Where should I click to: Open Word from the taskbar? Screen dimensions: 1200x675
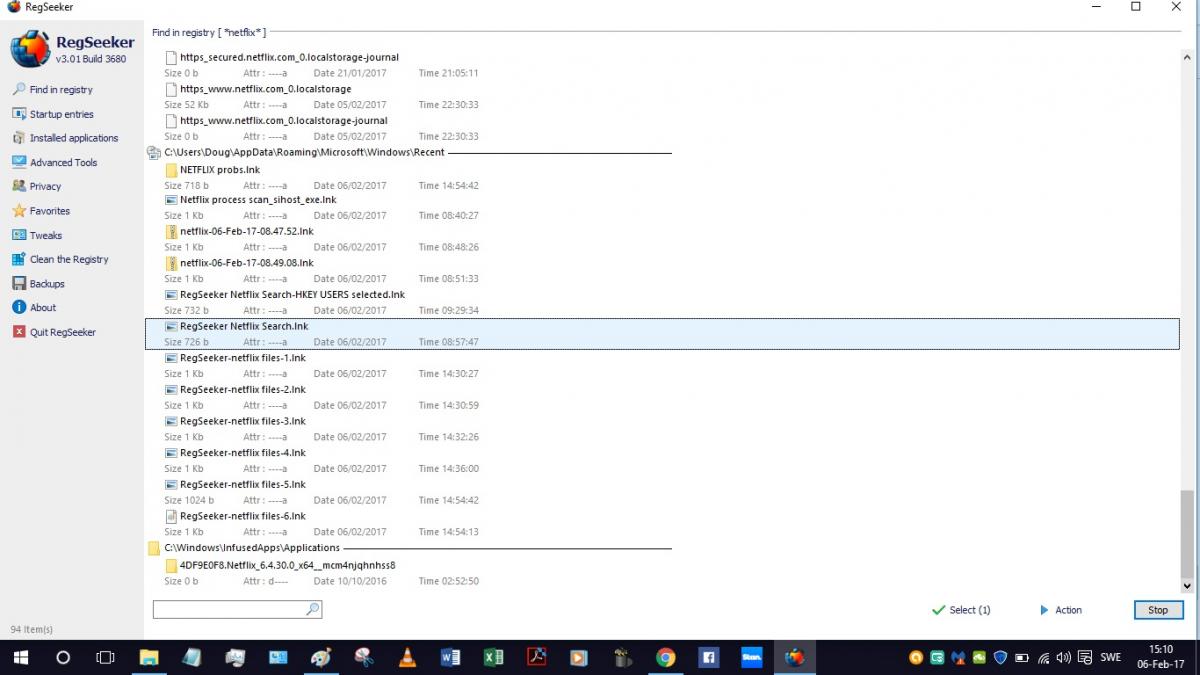(x=450, y=657)
